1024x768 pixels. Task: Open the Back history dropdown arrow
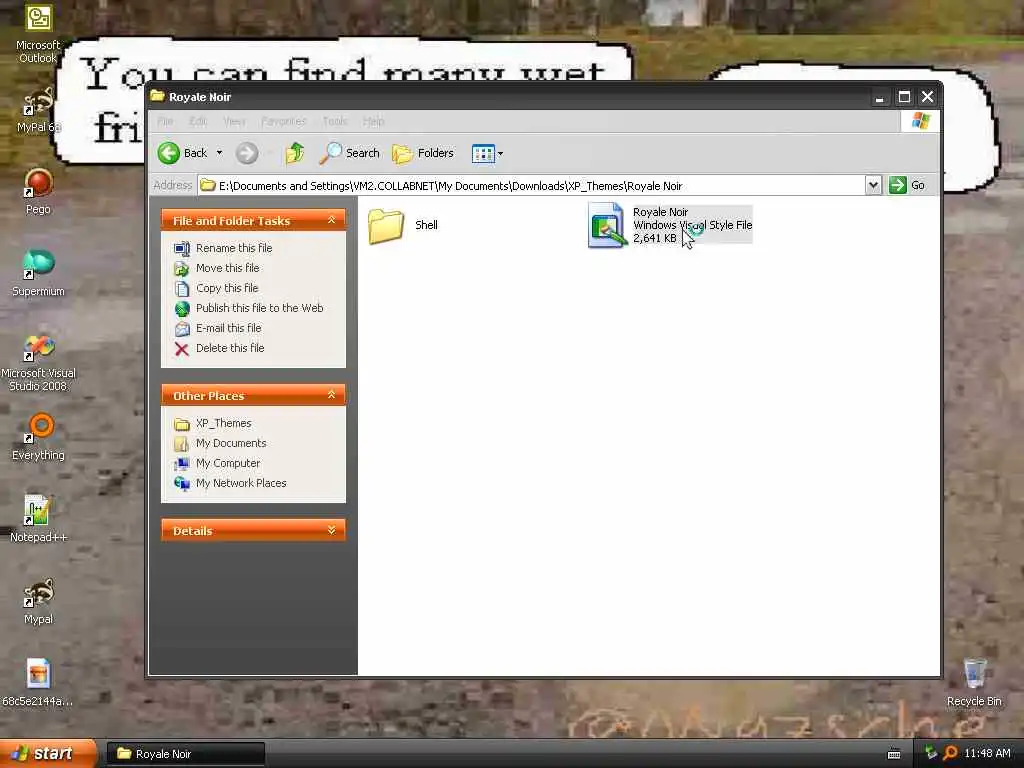[x=219, y=153]
